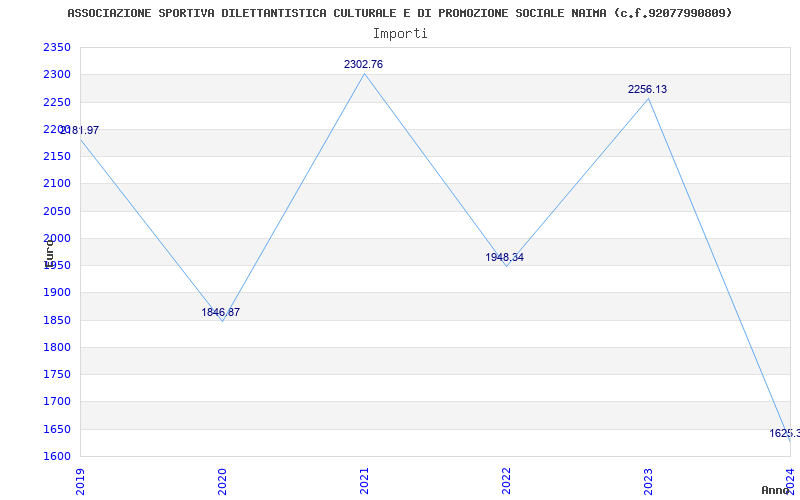Click the 'Anno' x-axis title

click(776, 490)
